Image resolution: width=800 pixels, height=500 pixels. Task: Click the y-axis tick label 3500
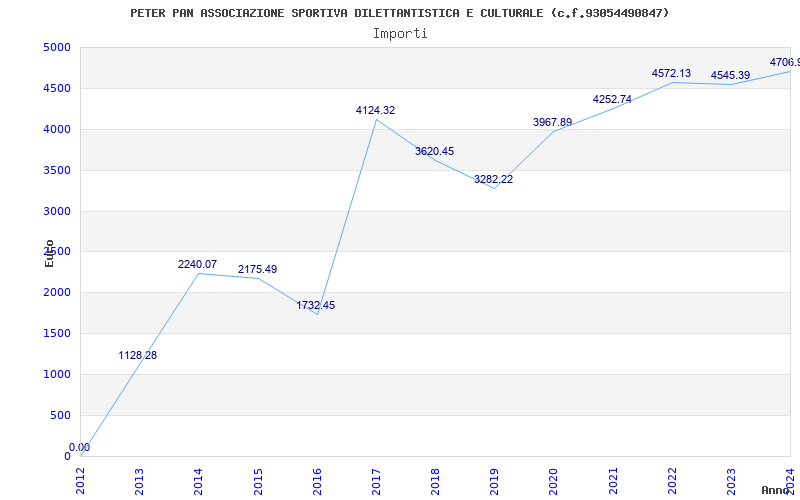click(x=57, y=170)
